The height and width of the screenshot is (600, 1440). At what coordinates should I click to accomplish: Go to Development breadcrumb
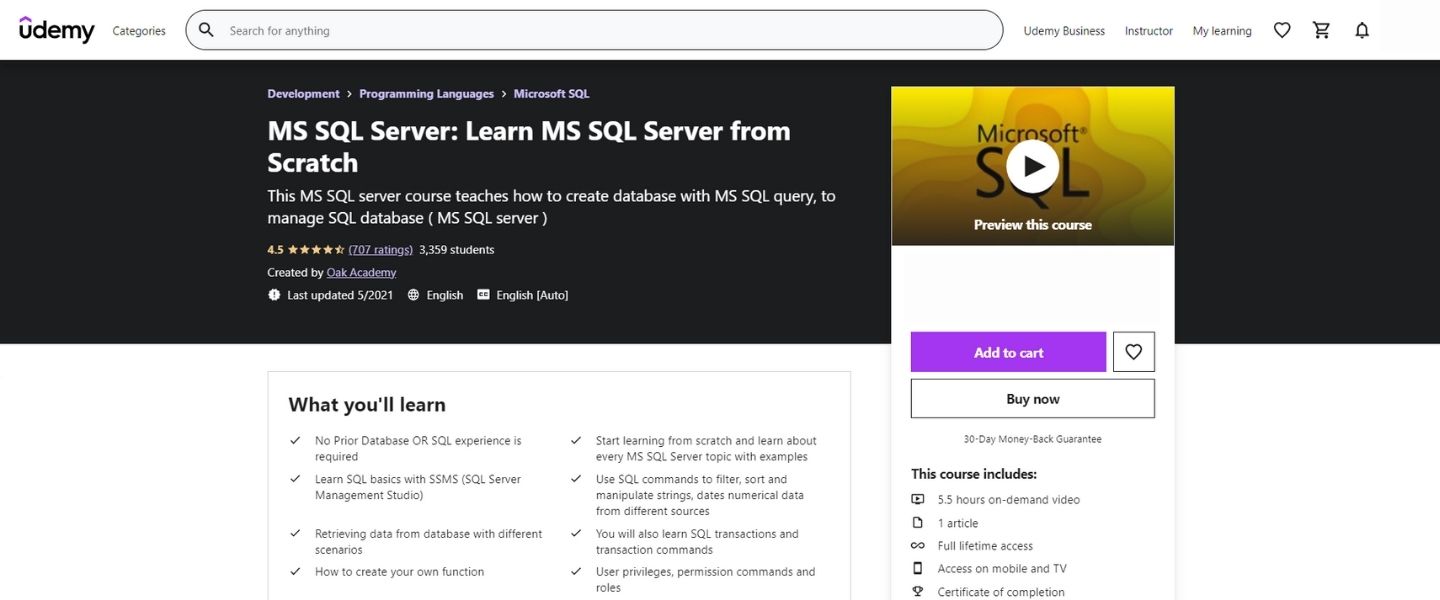point(303,94)
